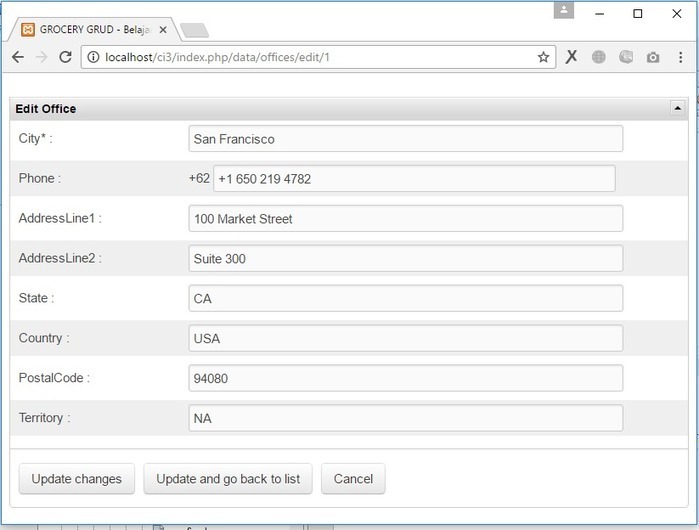699x530 pixels.
Task: Focus the City field with San Francisco
Action: click(x=405, y=139)
